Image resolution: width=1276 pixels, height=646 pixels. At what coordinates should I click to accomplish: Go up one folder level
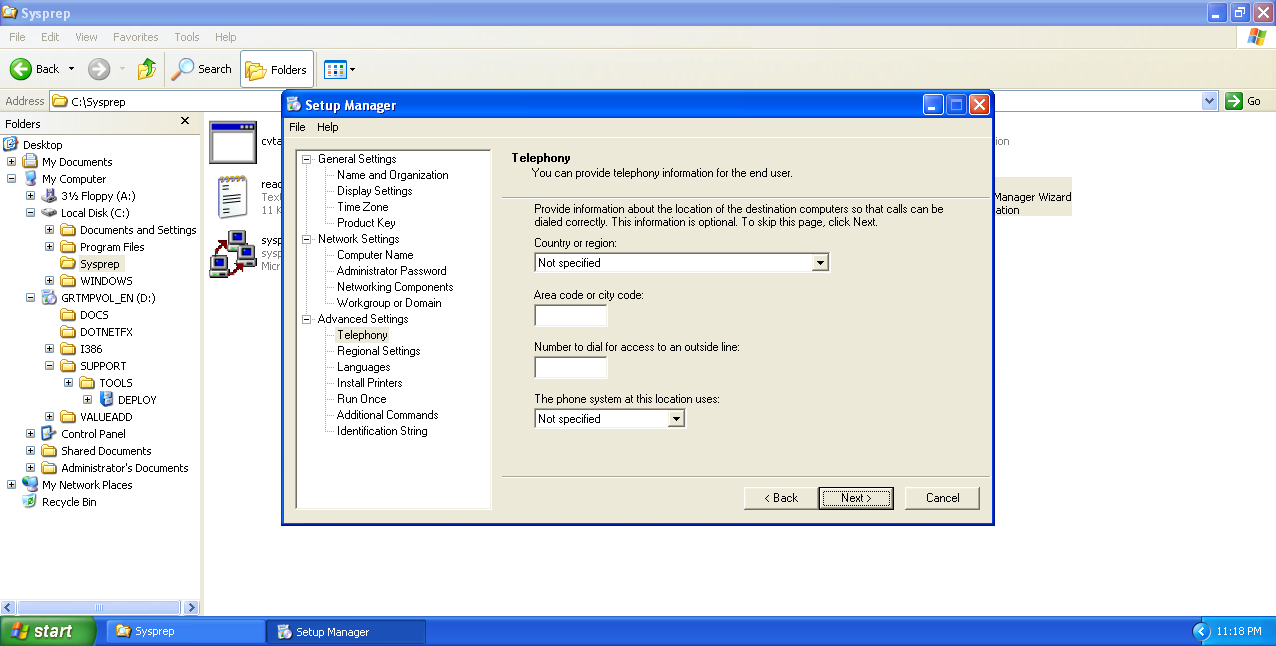[x=147, y=69]
